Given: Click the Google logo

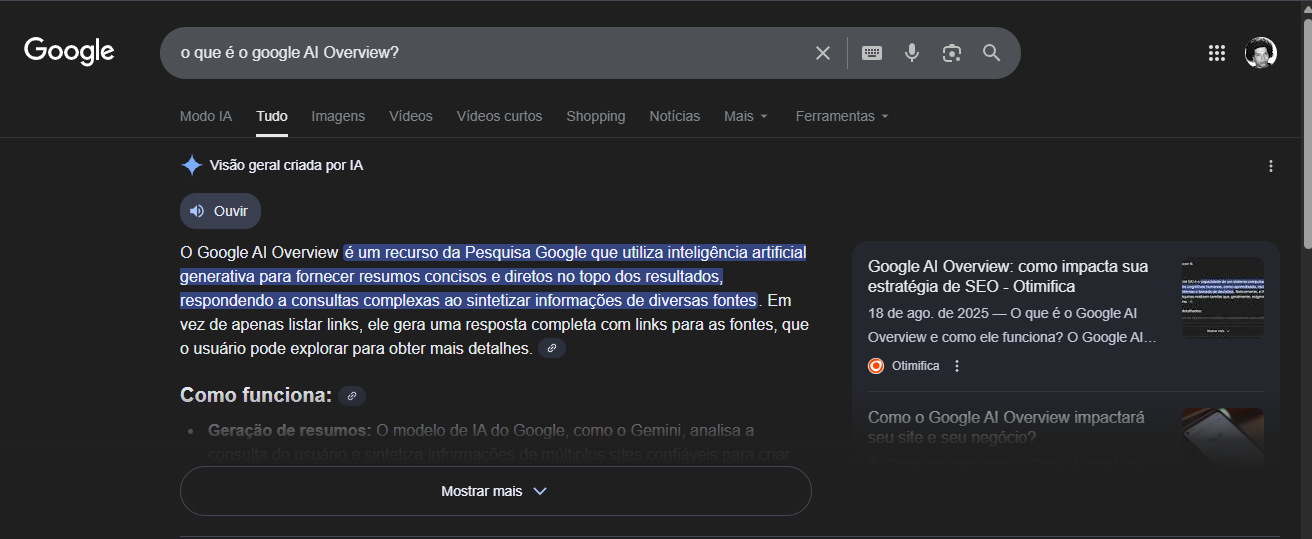Looking at the screenshot, I should (x=69, y=51).
